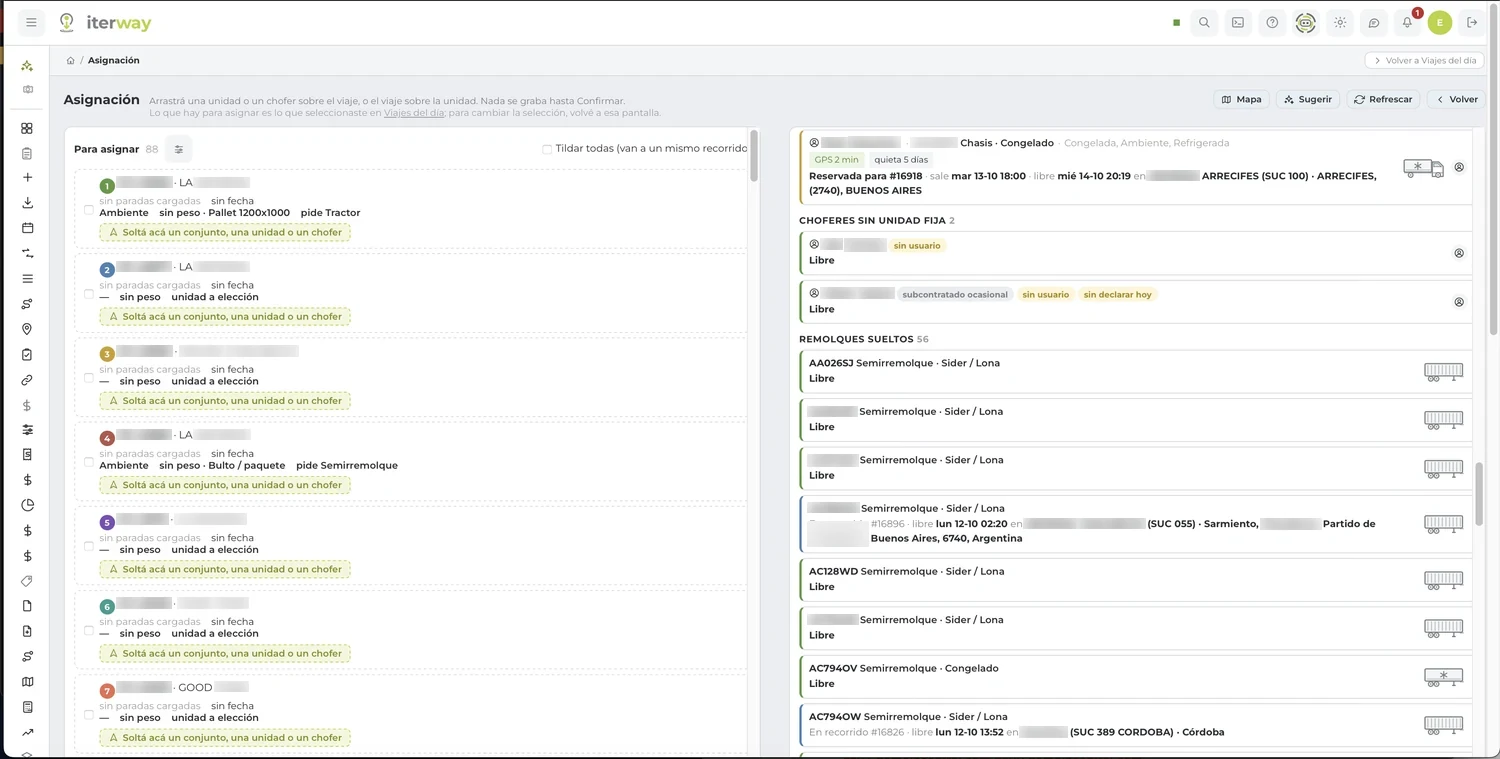
Task: Select the AC794OW Semirremolque row
Action: coord(1136,725)
